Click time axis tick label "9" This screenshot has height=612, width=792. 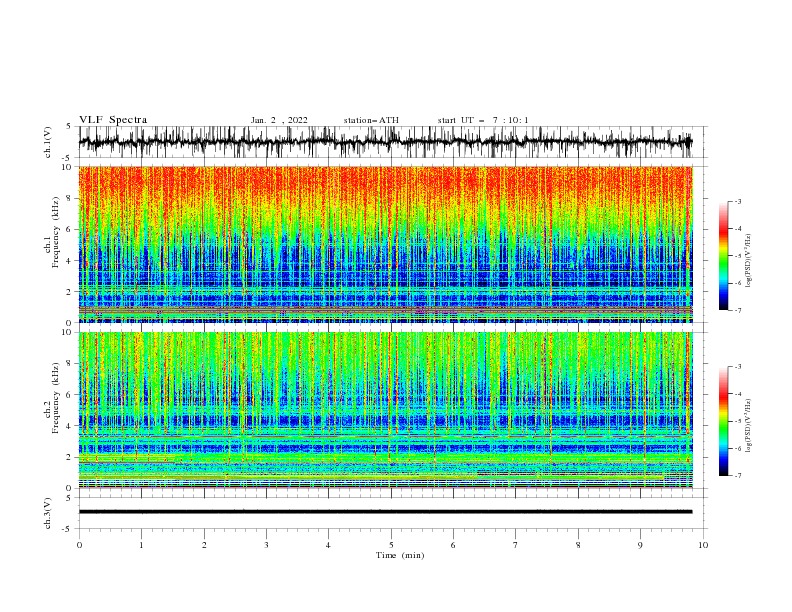point(640,545)
